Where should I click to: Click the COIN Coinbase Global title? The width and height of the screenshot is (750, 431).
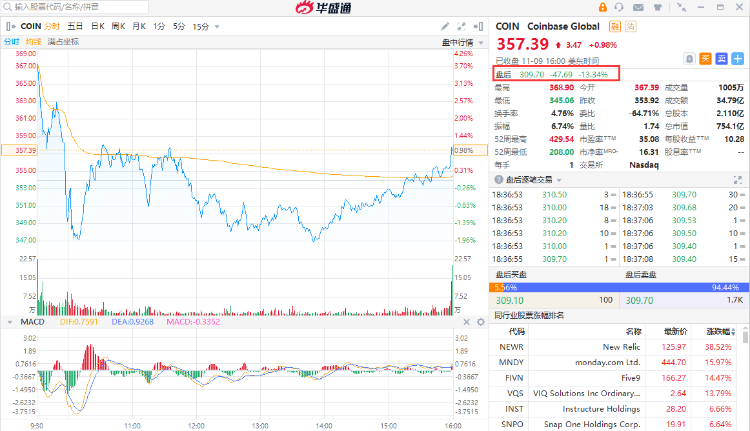pyautogui.click(x=547, y=26)
